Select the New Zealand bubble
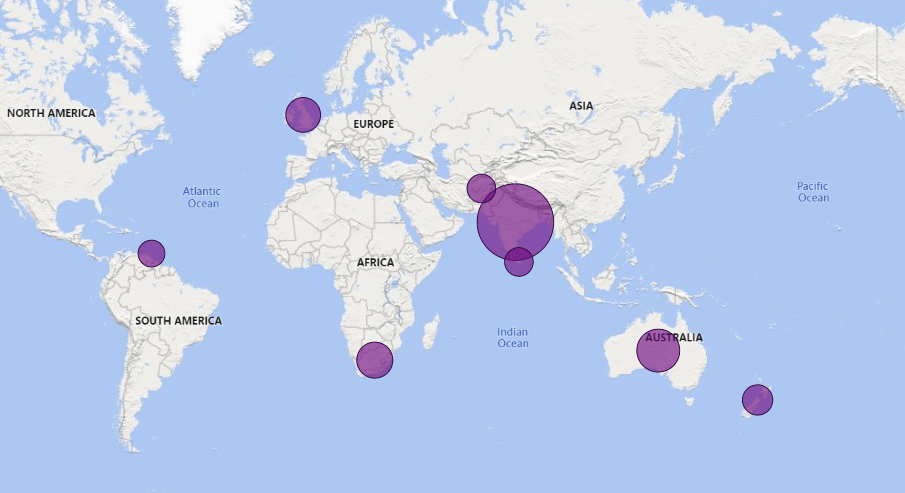 (x=757, y=401)
